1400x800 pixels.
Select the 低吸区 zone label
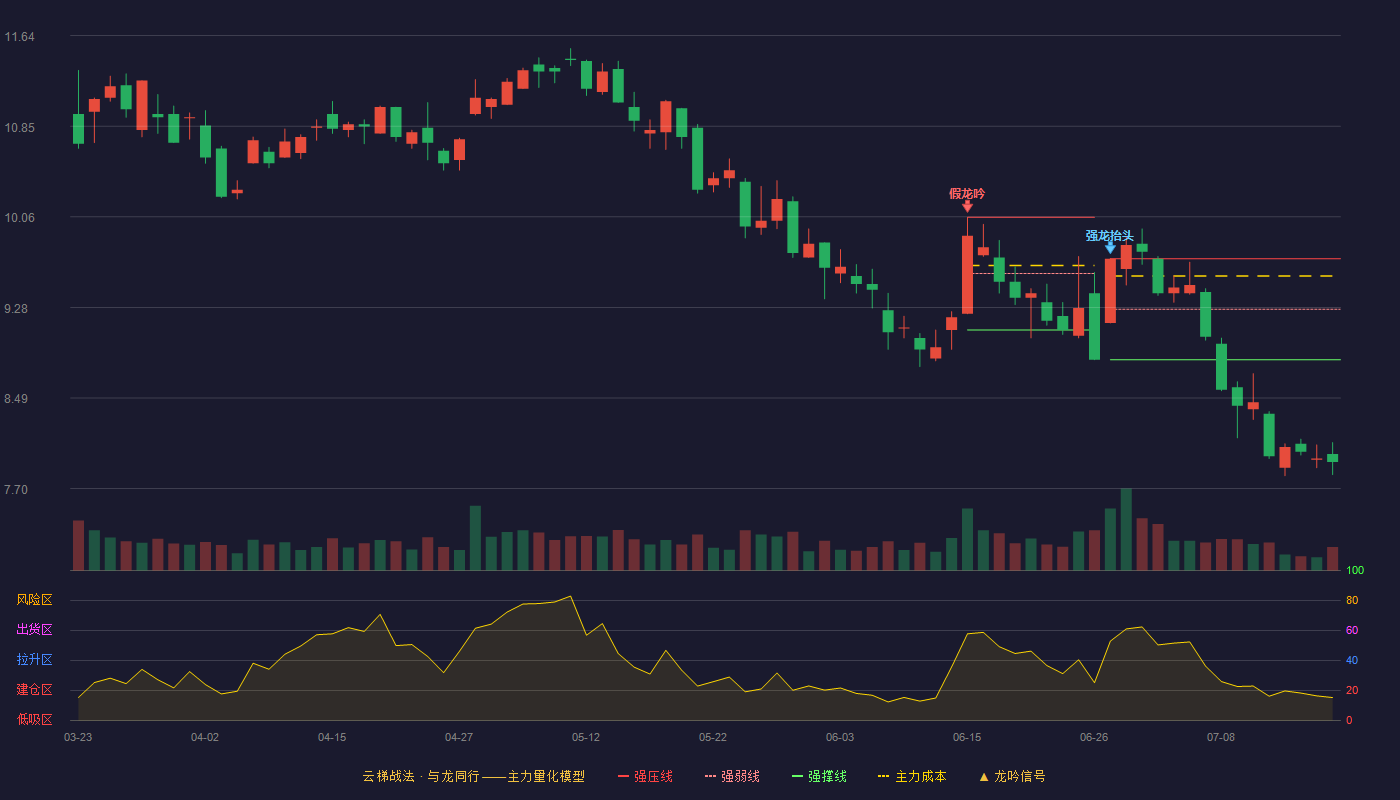coord(34,719)
